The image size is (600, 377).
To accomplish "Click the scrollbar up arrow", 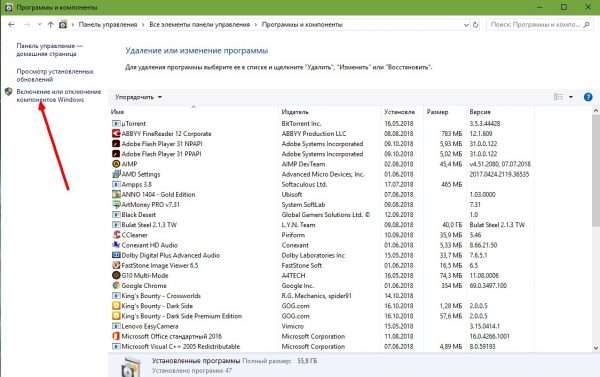I will [x=596, y=111].
